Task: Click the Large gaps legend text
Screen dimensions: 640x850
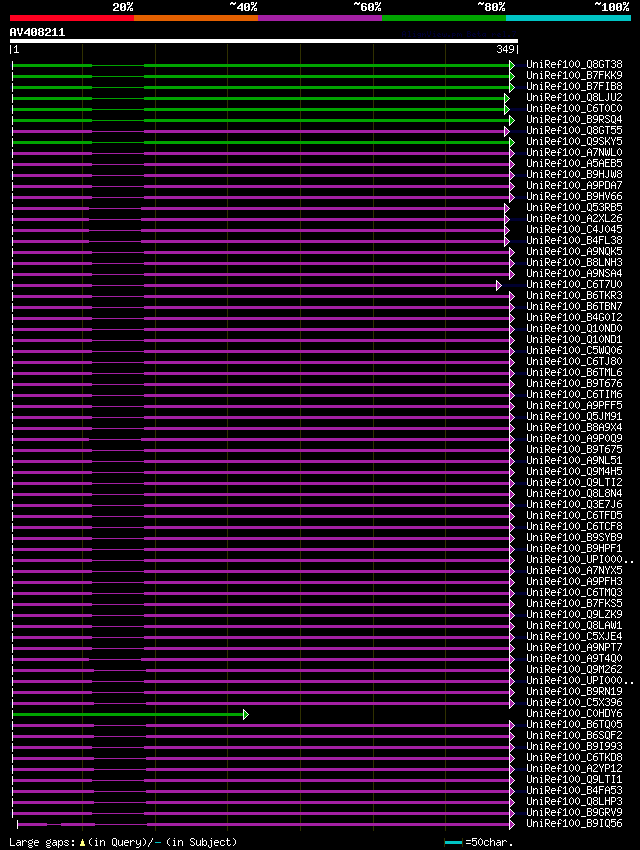Action: coord(123,842)
